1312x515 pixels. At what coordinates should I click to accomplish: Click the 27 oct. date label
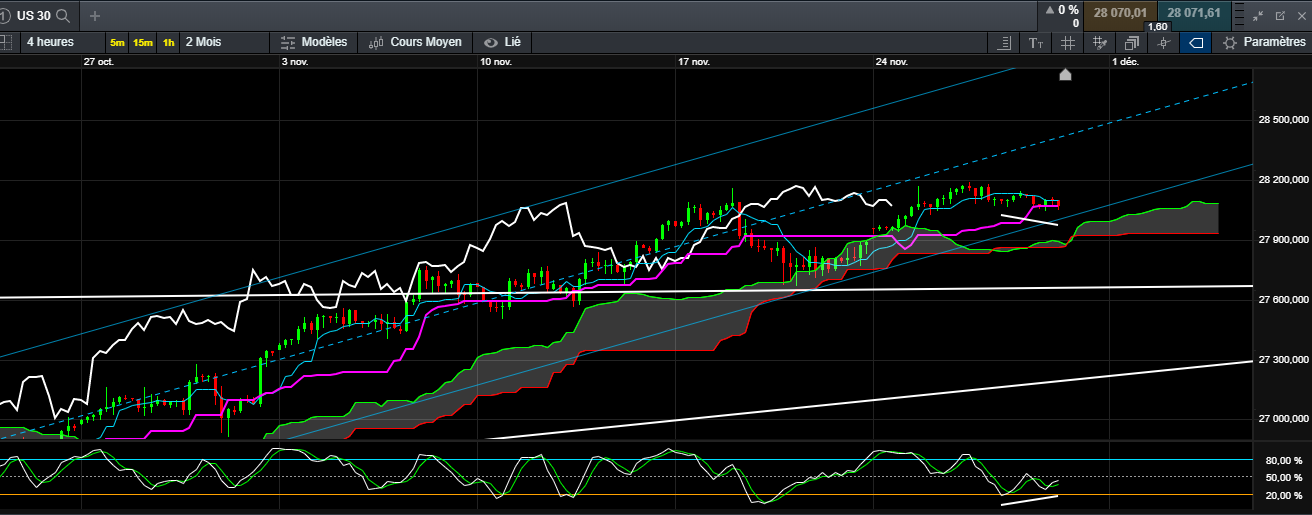99,61
